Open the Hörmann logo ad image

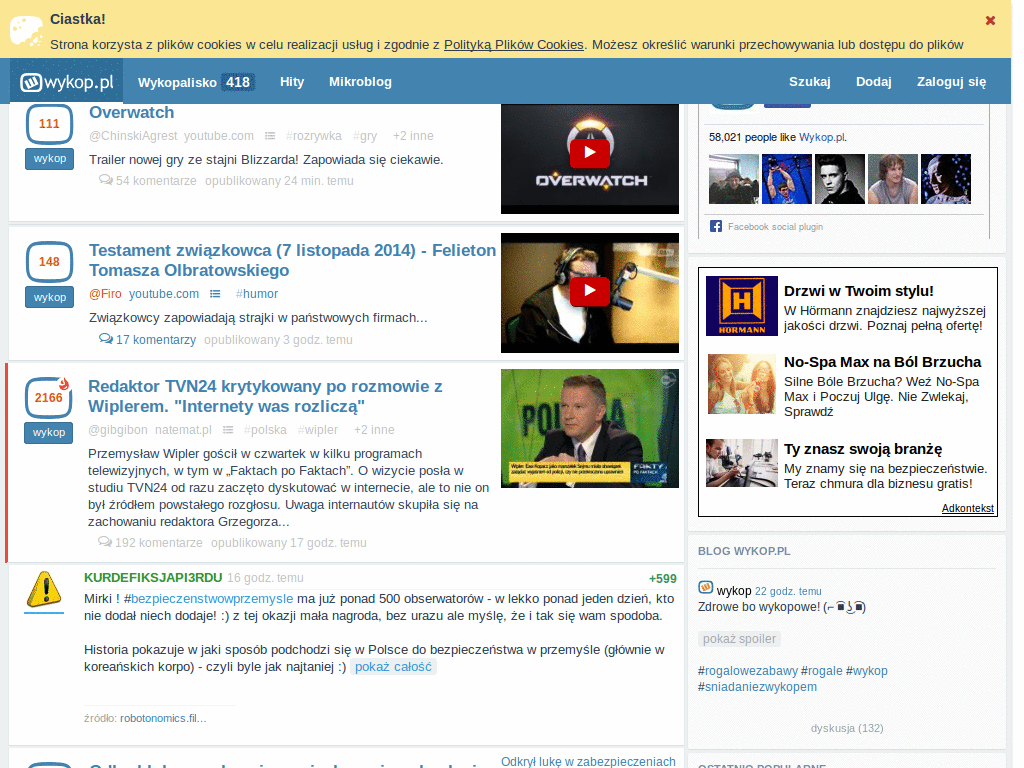click(x=742, y=306)
